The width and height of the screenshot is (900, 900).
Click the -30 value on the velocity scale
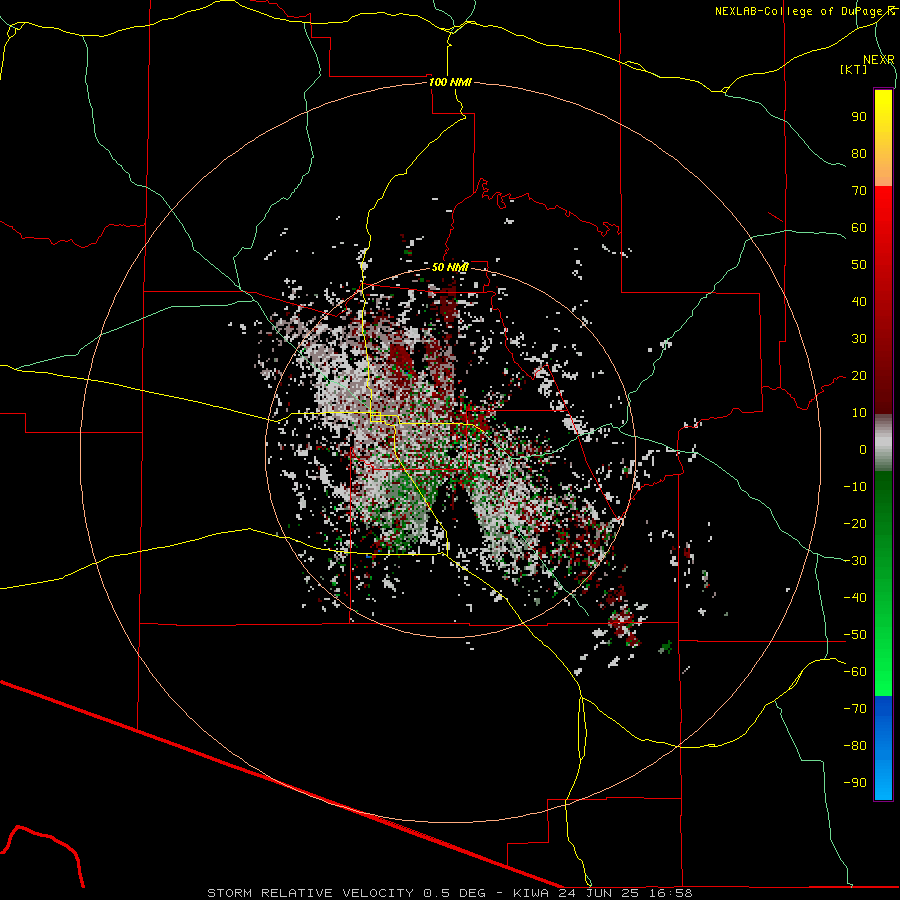coord(855,561)
